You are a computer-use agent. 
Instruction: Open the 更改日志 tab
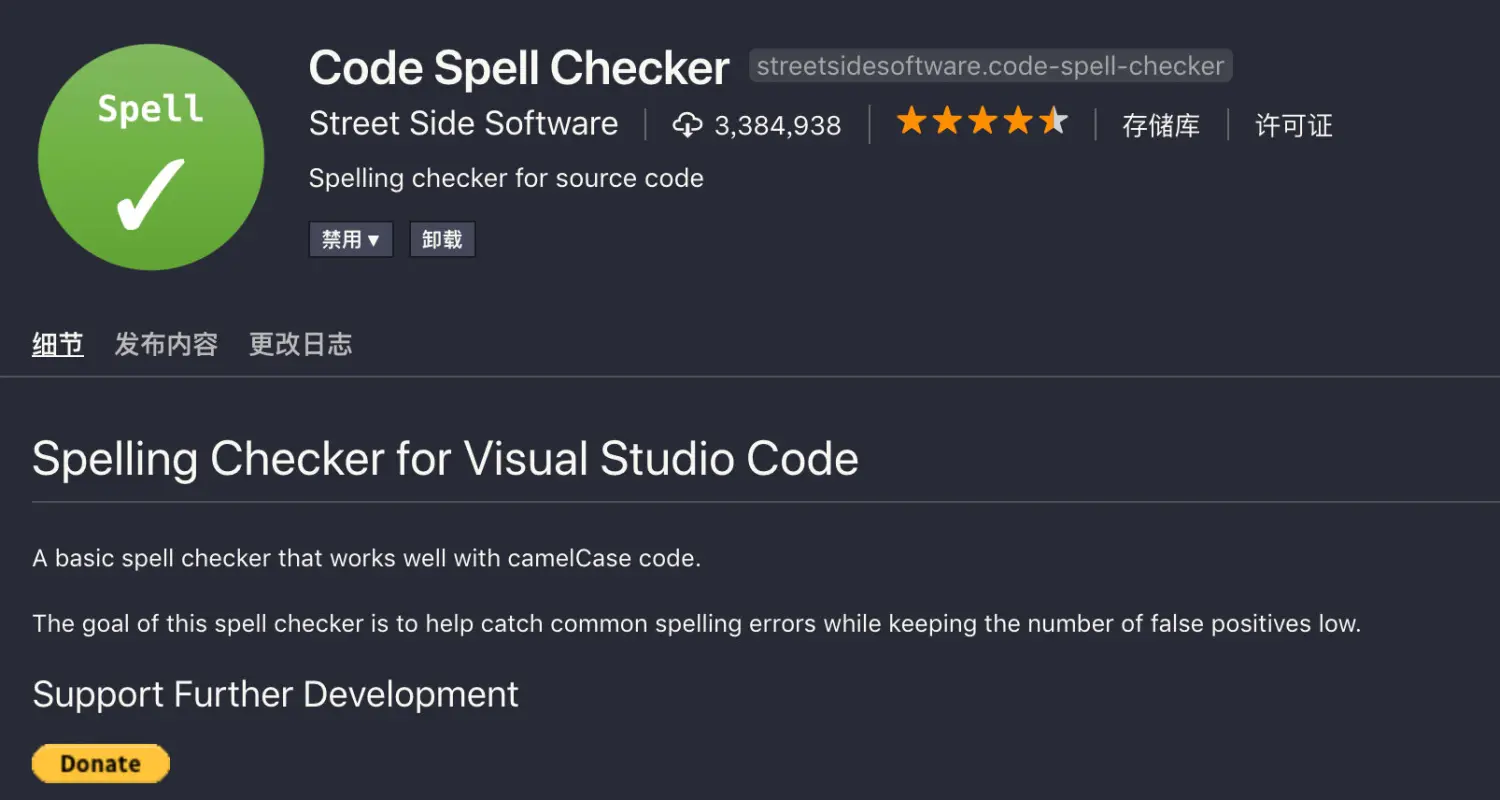pos(300,344)
